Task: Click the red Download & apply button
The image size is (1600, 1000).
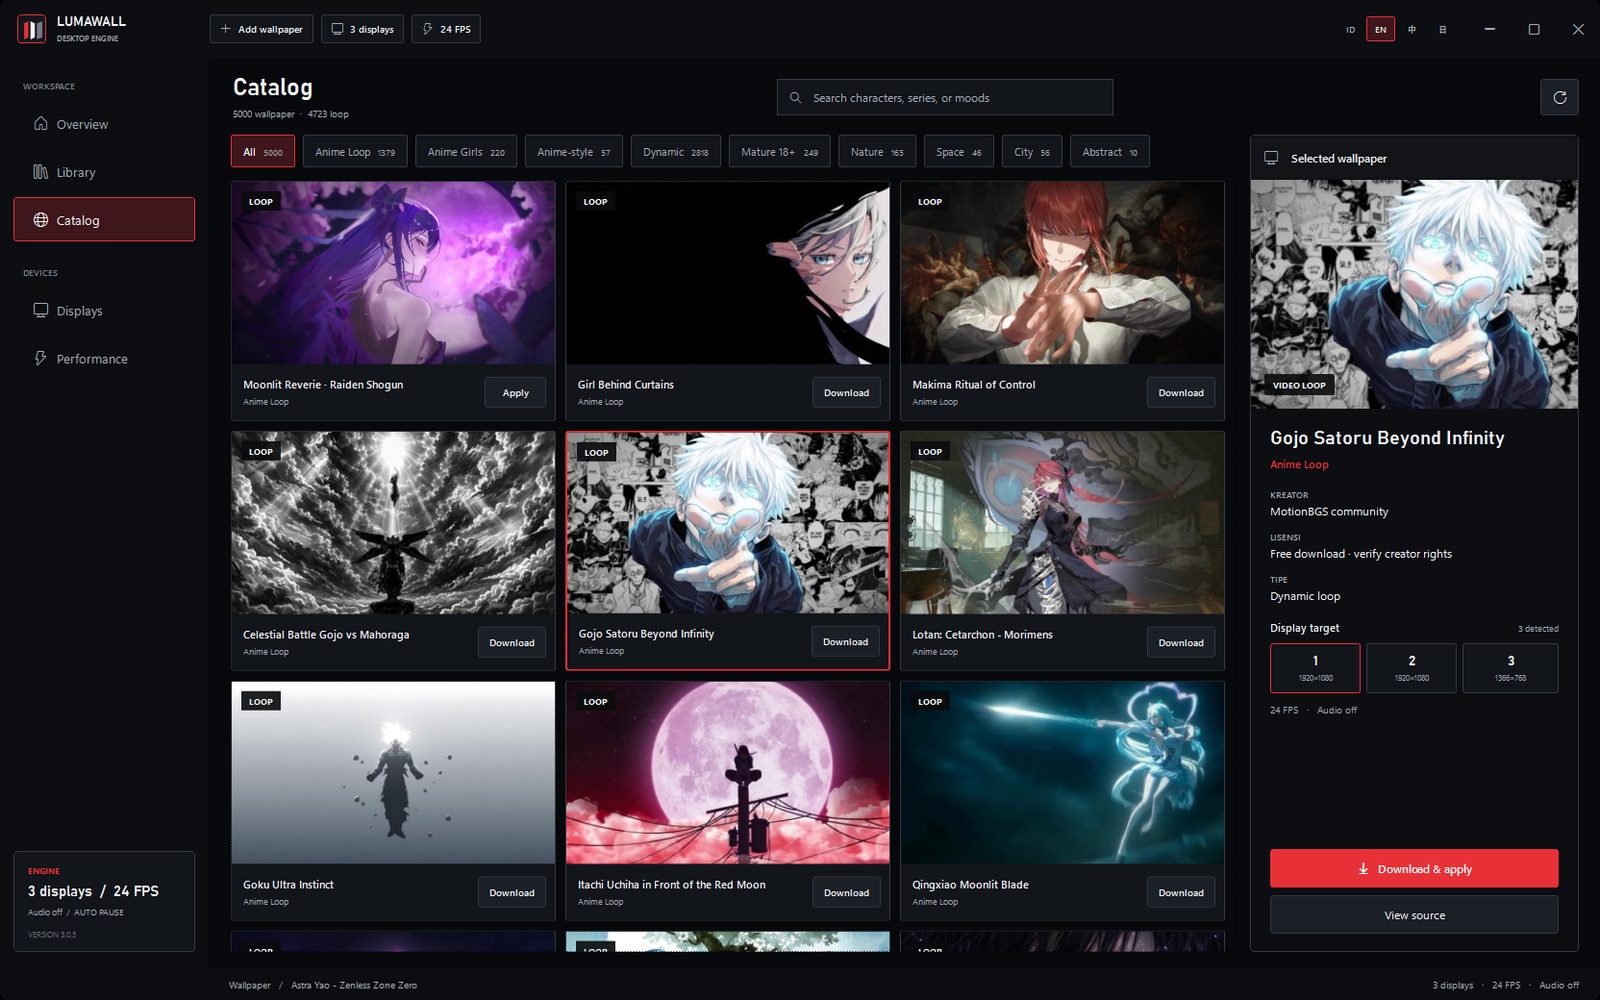Action: [x=1414, y=868]
